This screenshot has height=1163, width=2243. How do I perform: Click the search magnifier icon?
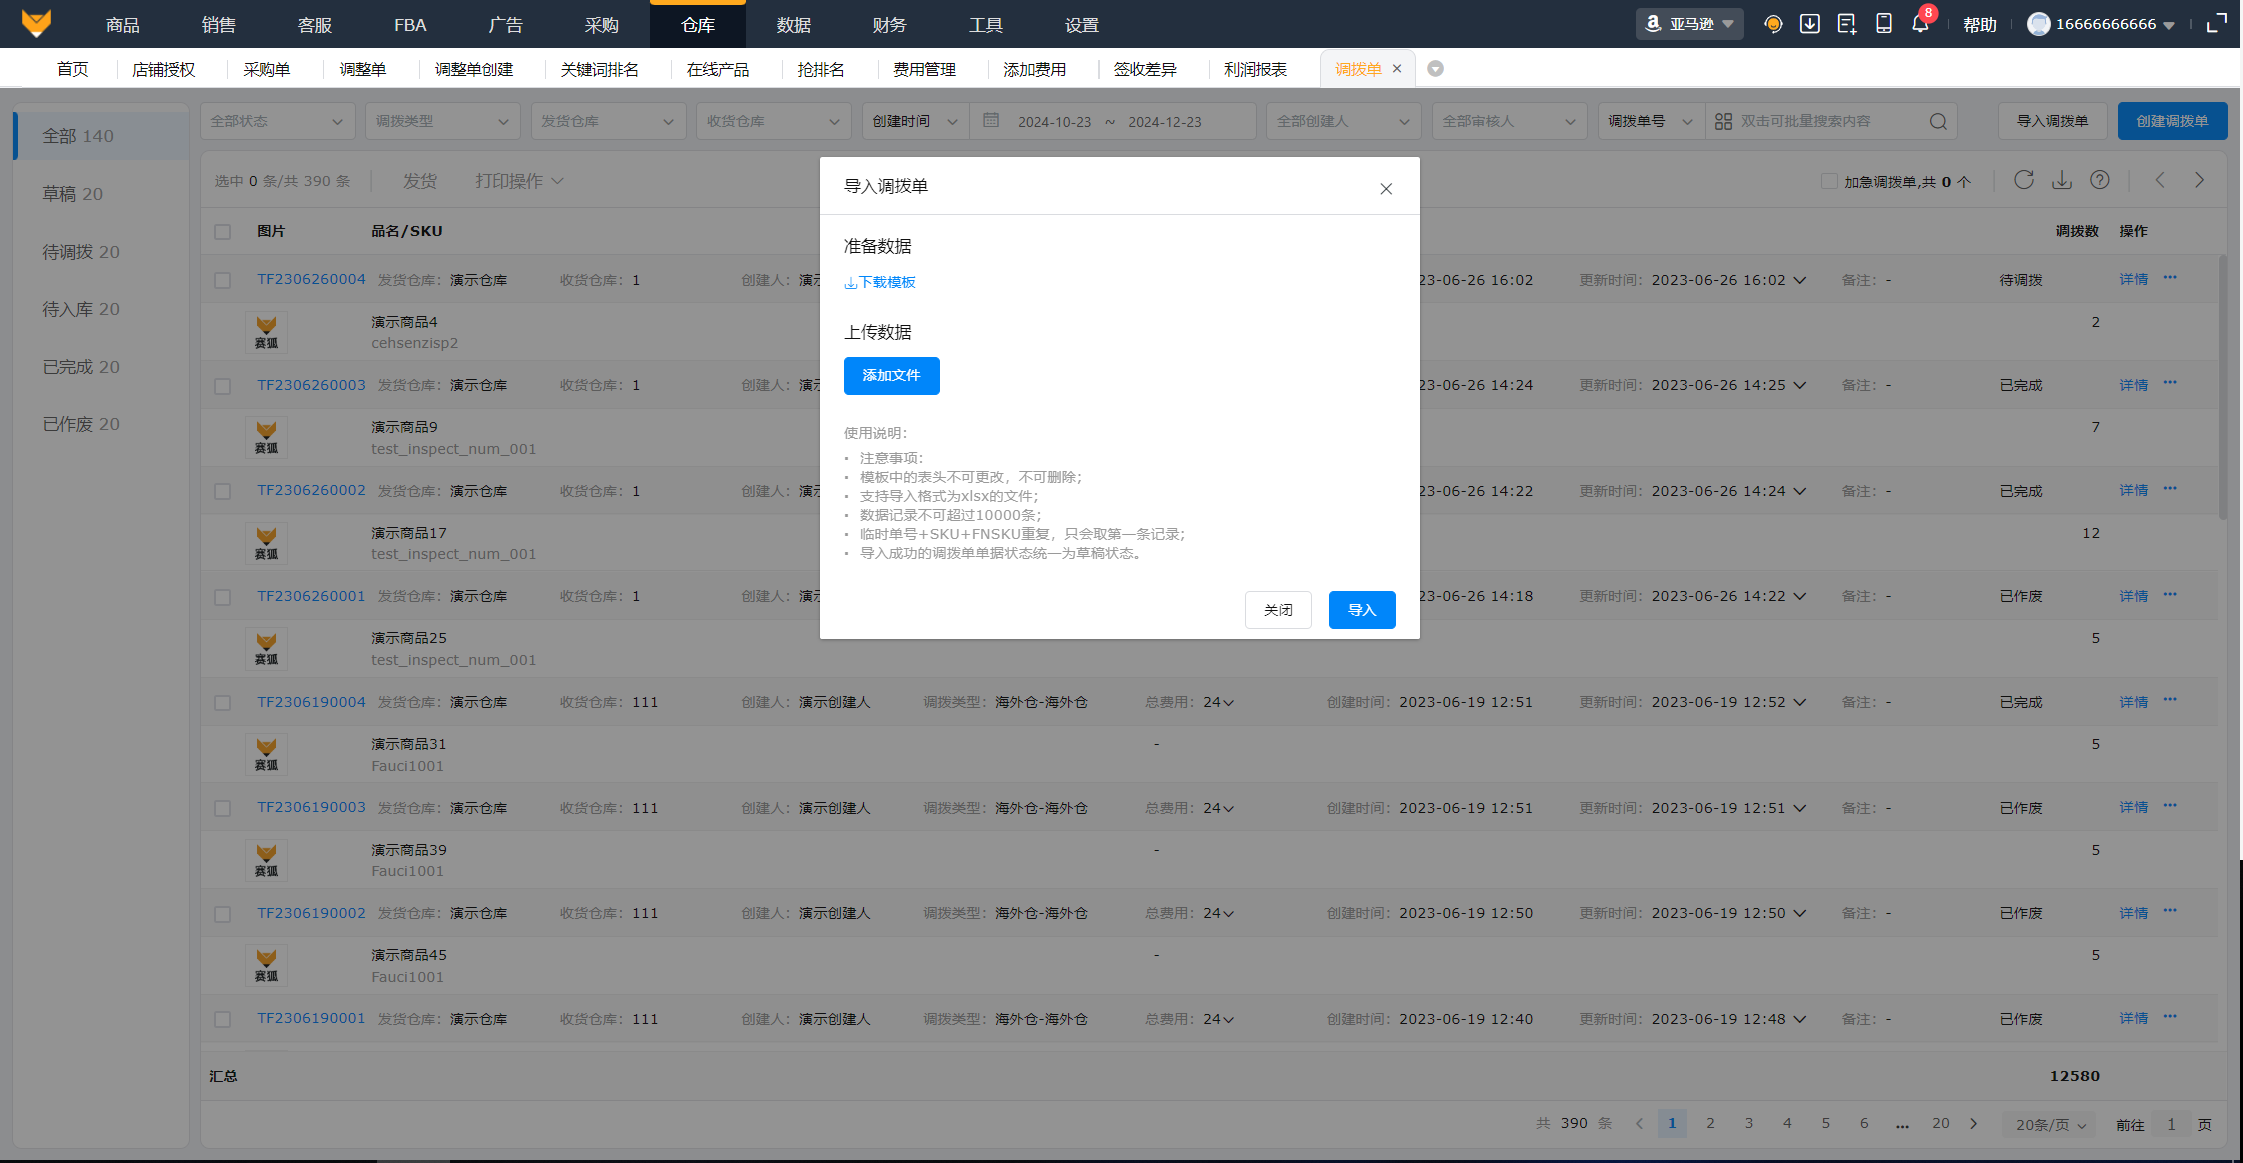tap(1938, 122)
